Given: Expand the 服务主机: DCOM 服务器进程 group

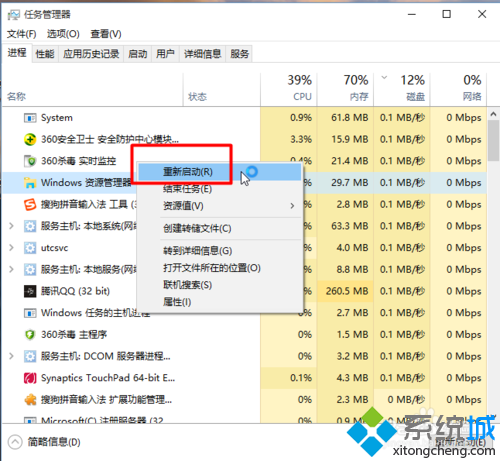Looking at the screenshot, I should coord(11,356).
